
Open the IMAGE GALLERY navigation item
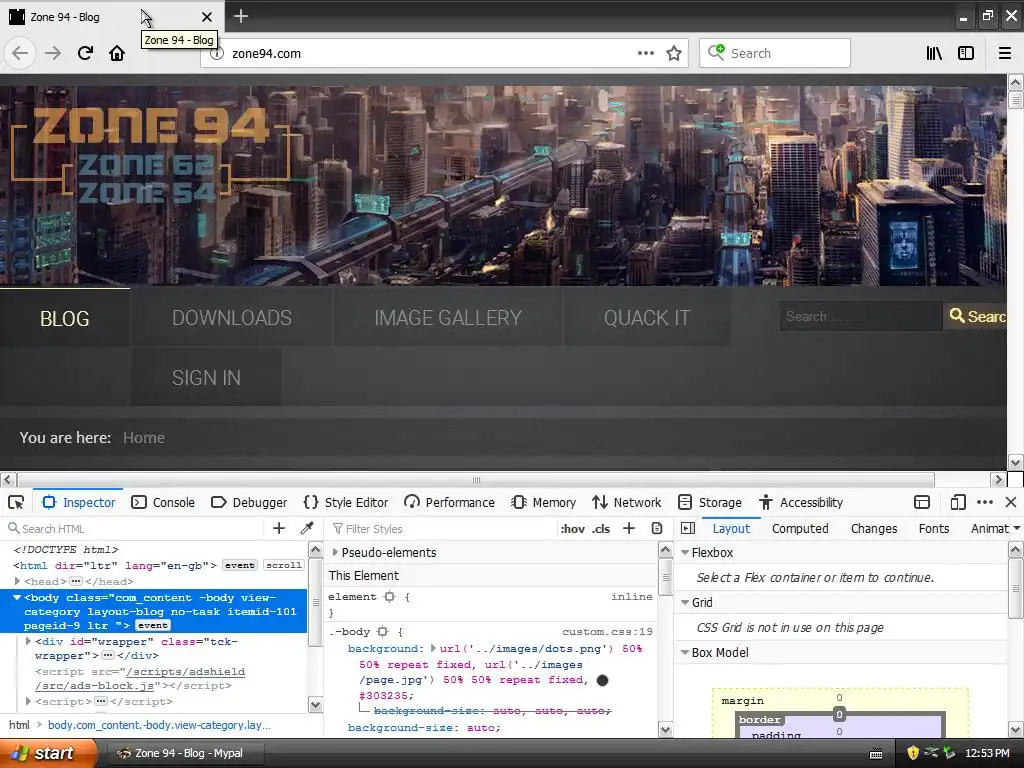448,318
